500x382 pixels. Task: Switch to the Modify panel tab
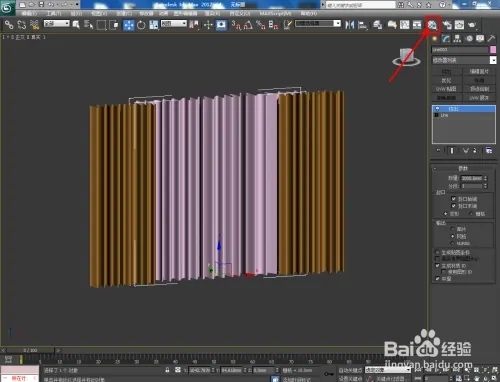[x=446, y=39]
